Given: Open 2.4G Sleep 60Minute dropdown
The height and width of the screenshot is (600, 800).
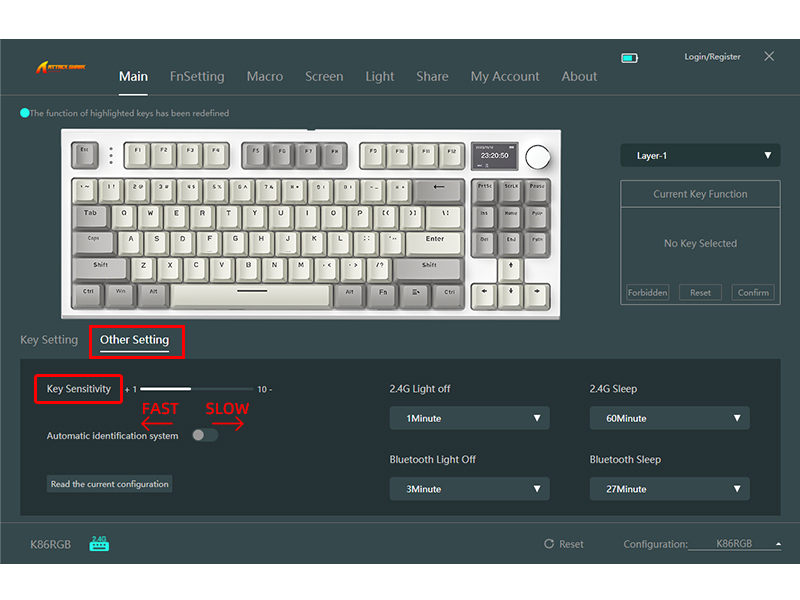Looking at the screenshot, I should 669,418.
